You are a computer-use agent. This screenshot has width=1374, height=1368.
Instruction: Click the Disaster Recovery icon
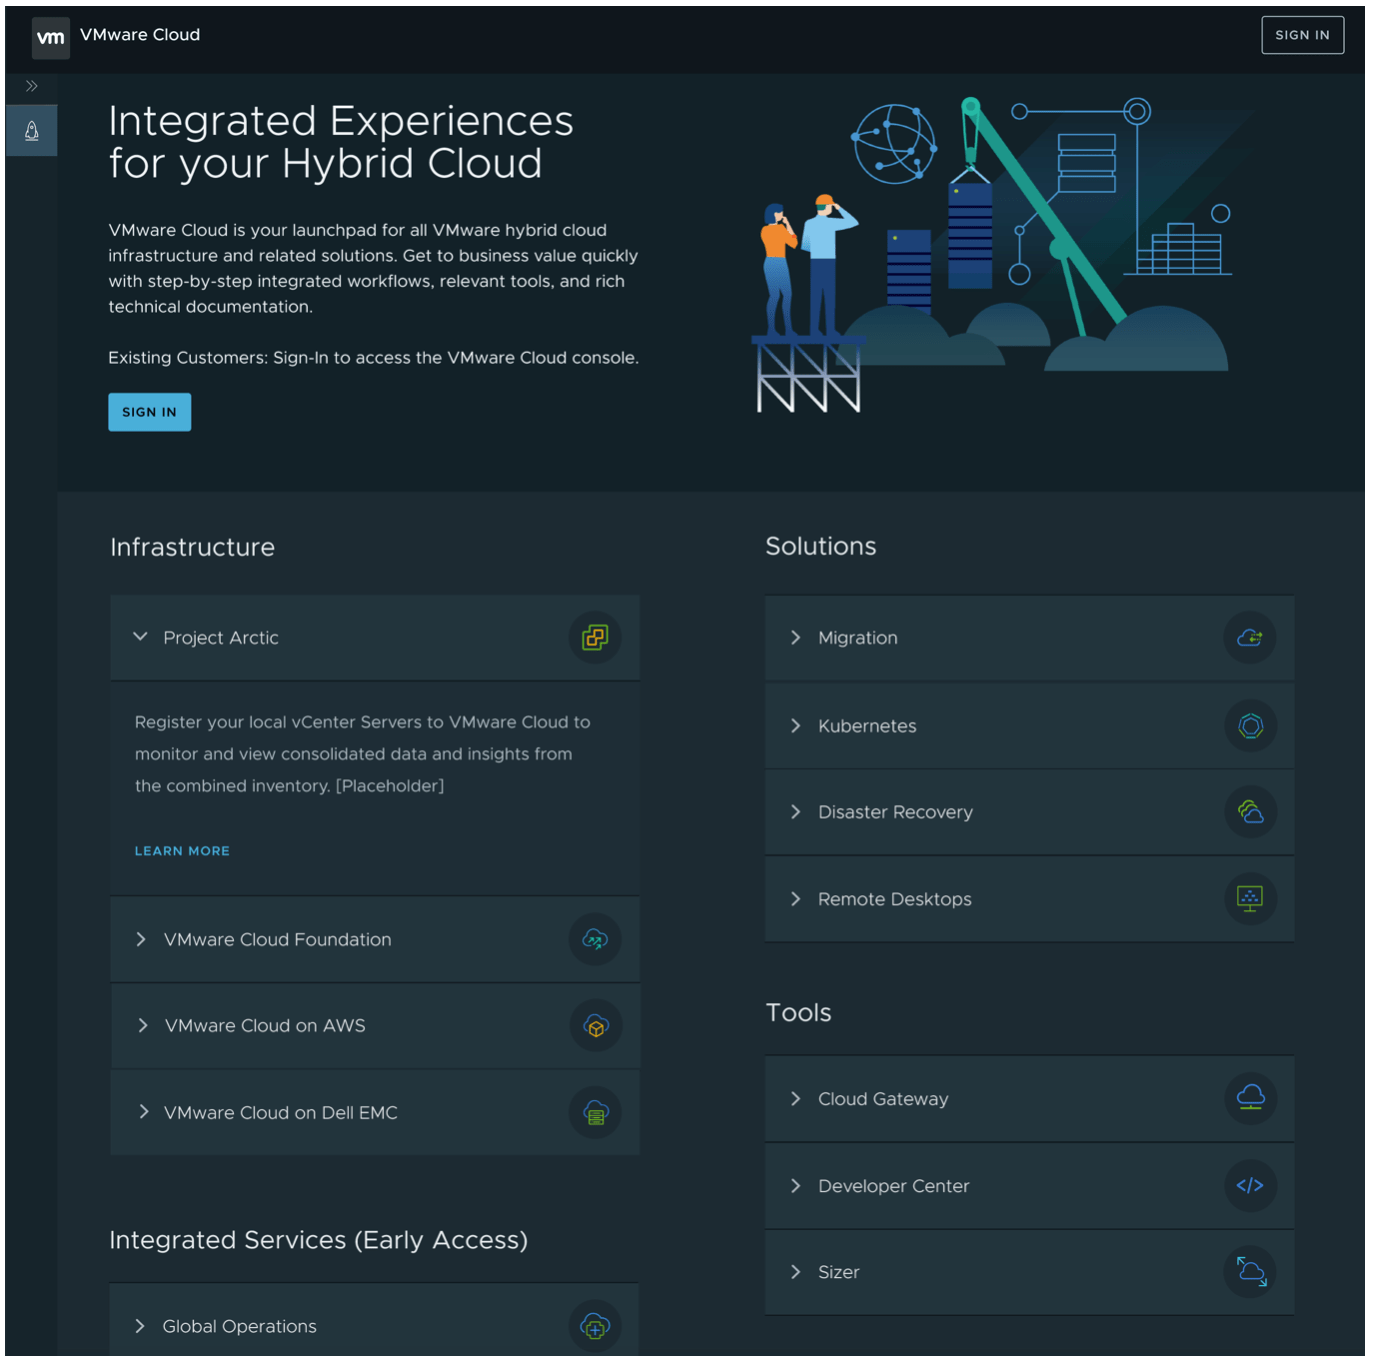[1250, 812]
